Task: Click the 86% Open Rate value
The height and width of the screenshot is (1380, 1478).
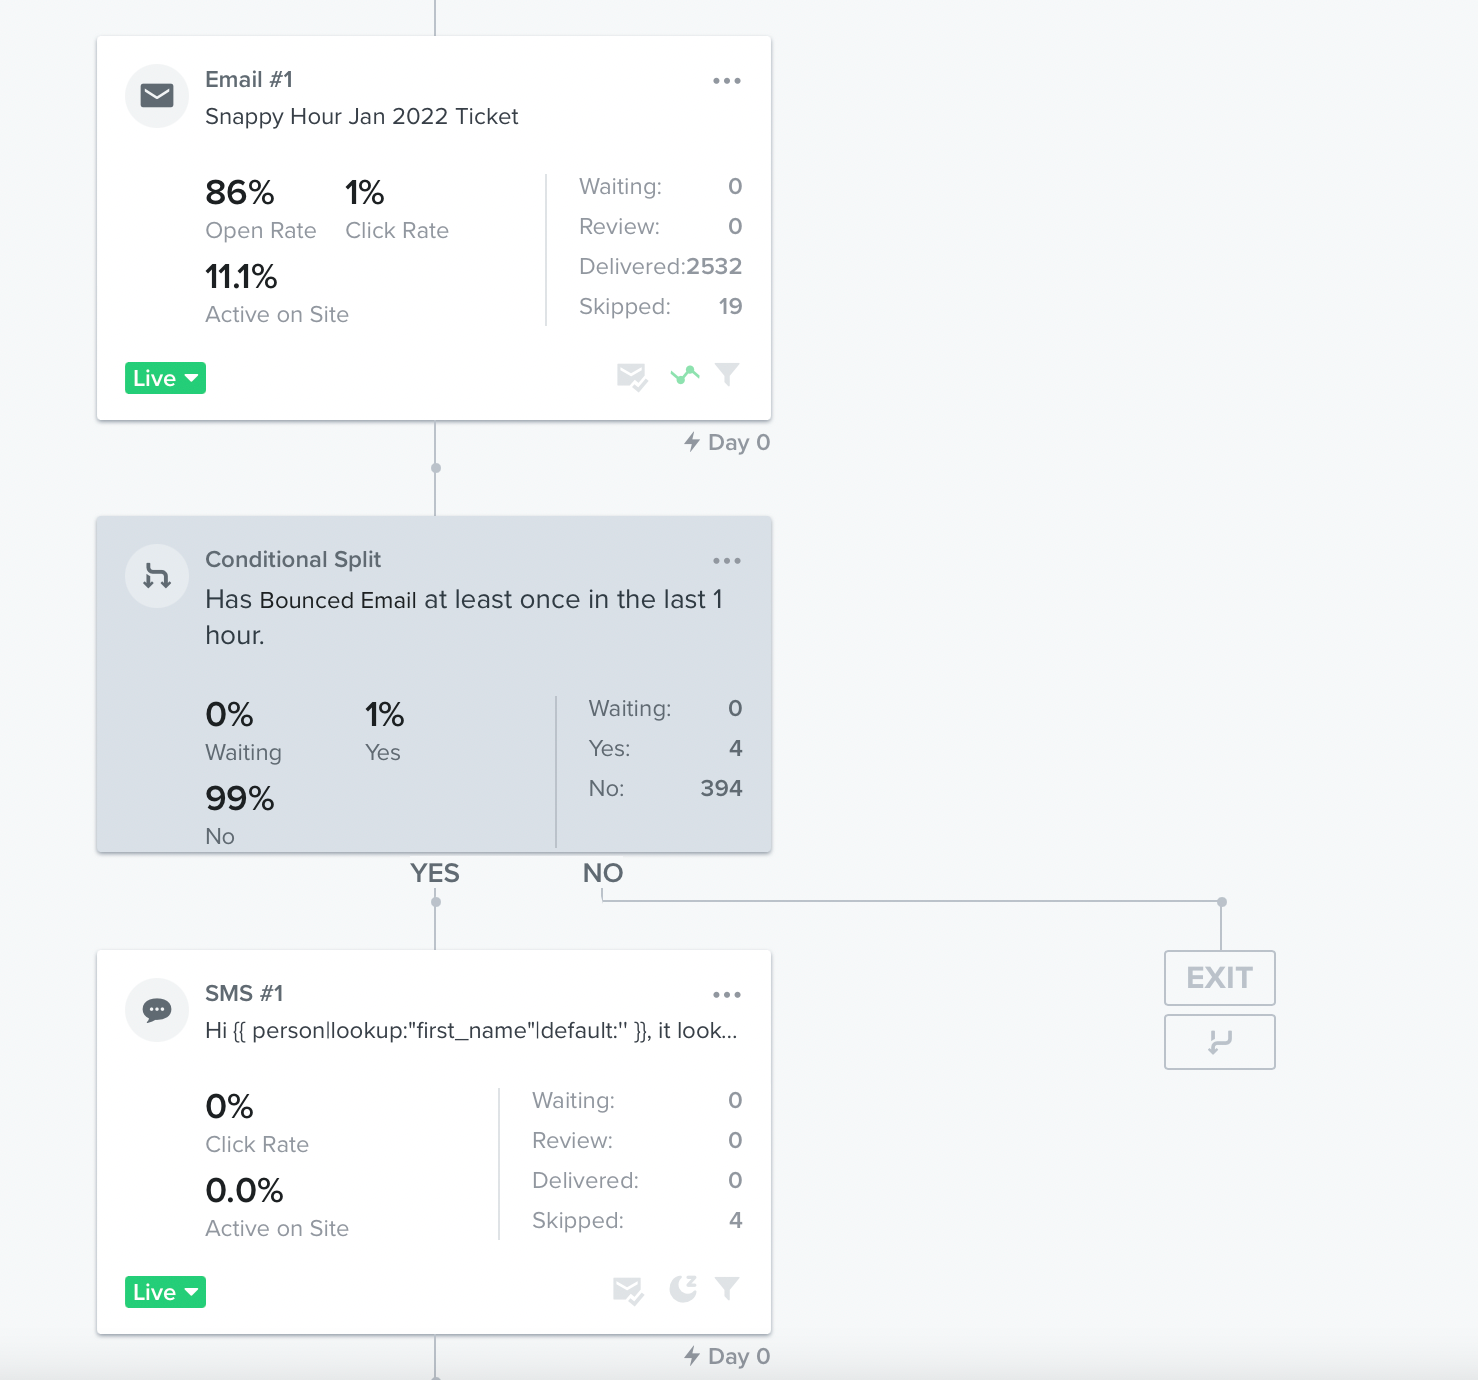Action: (x=240, y=192)
